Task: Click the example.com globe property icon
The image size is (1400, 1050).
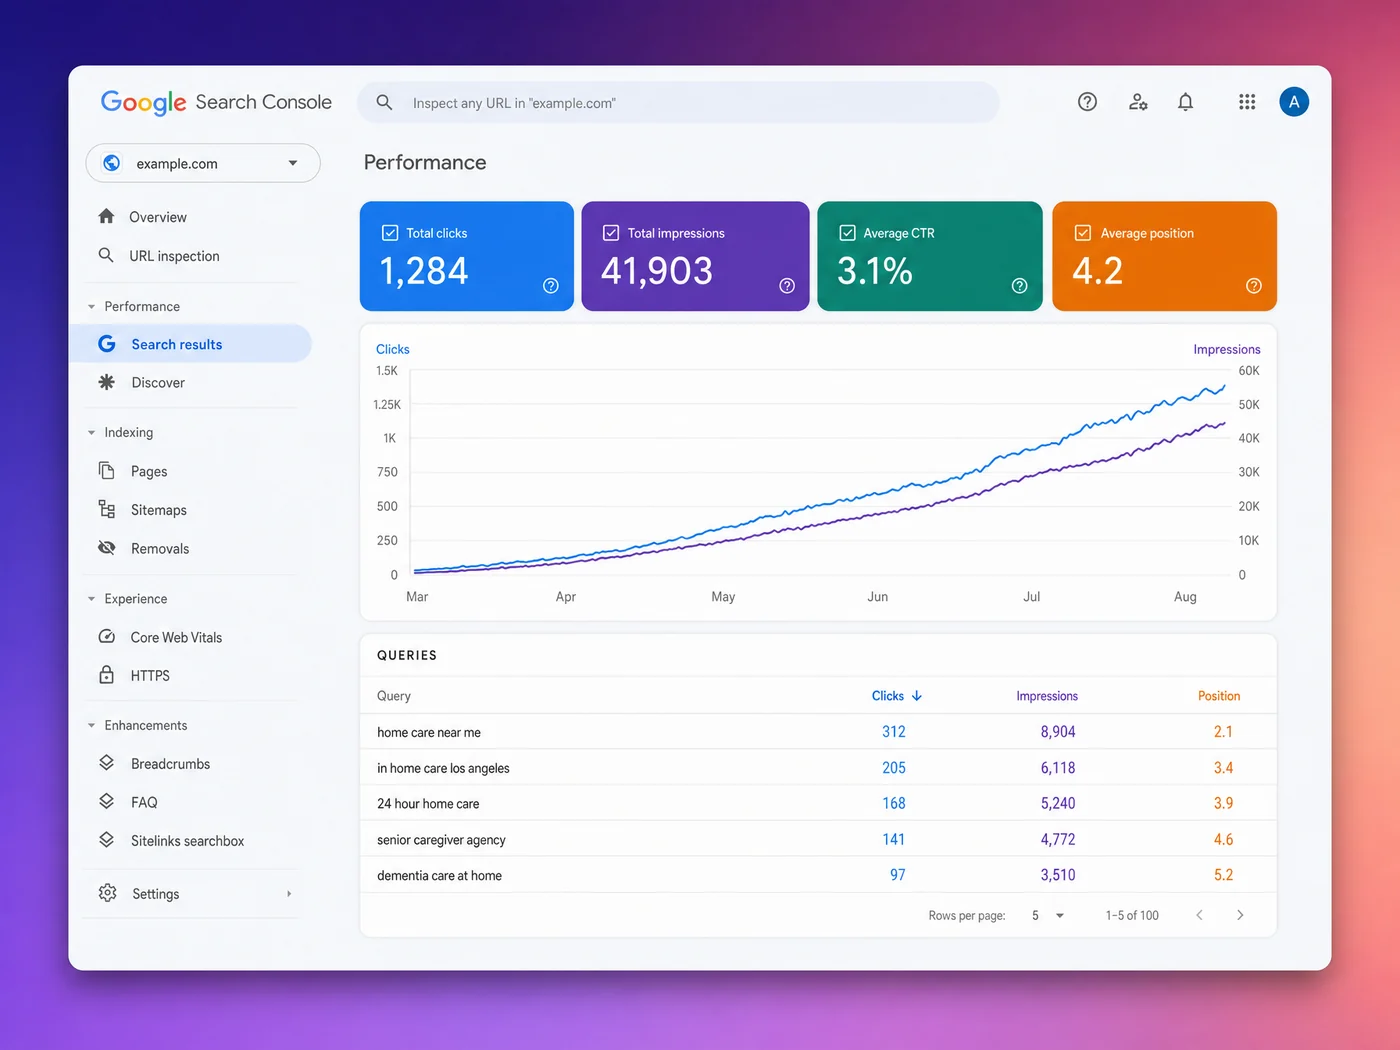Action: pos(112,163)
